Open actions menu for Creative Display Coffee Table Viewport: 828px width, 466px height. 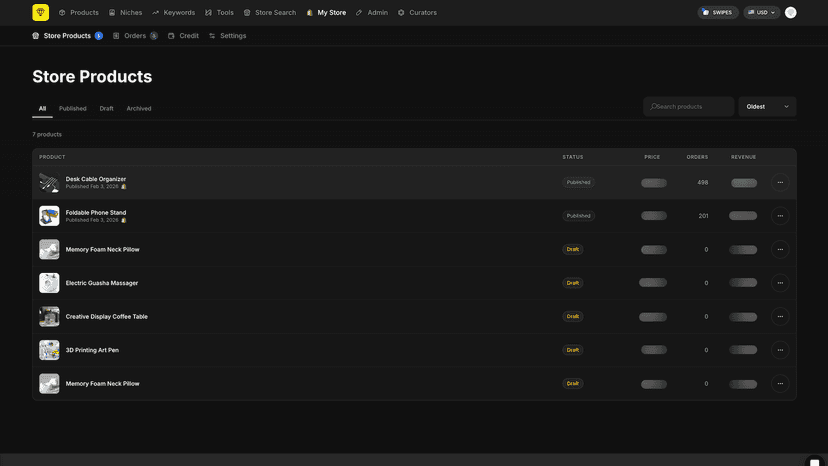coord(780,316)
